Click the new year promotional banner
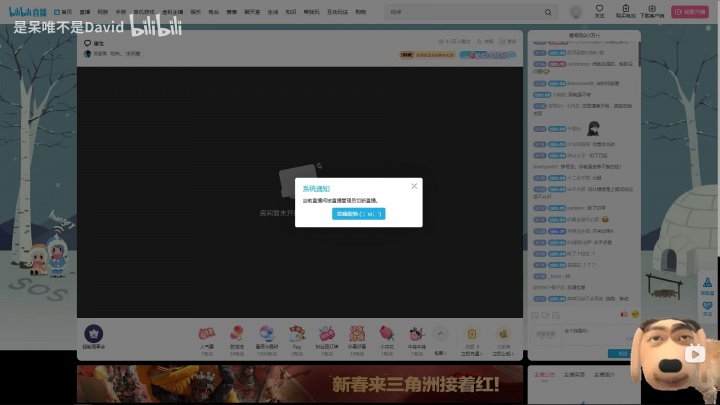This screenshot has height=405, width=720. tap(300, 385)
